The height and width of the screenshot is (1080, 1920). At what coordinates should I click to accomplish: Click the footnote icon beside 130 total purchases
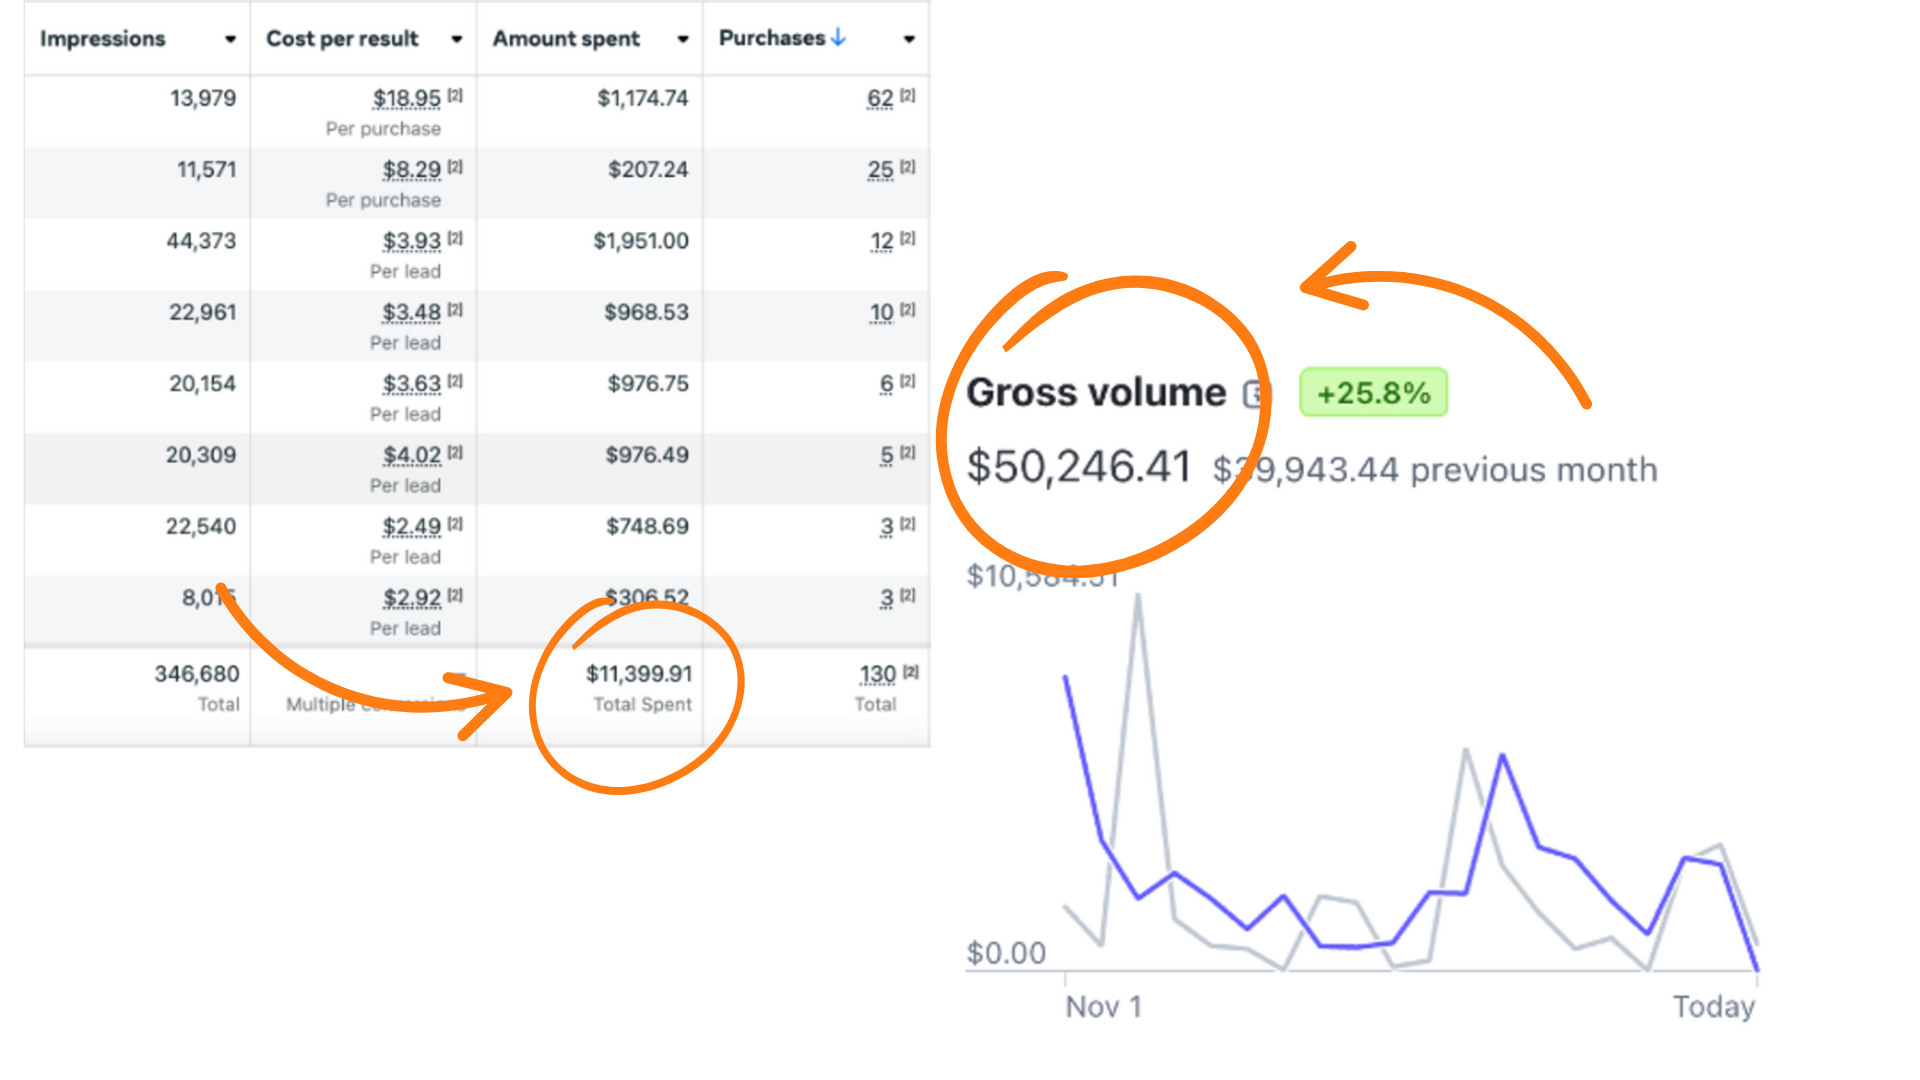tap(910, 672)
